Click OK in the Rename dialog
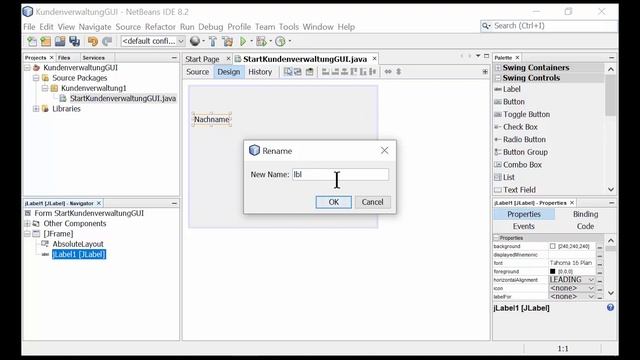 [333, 202]
